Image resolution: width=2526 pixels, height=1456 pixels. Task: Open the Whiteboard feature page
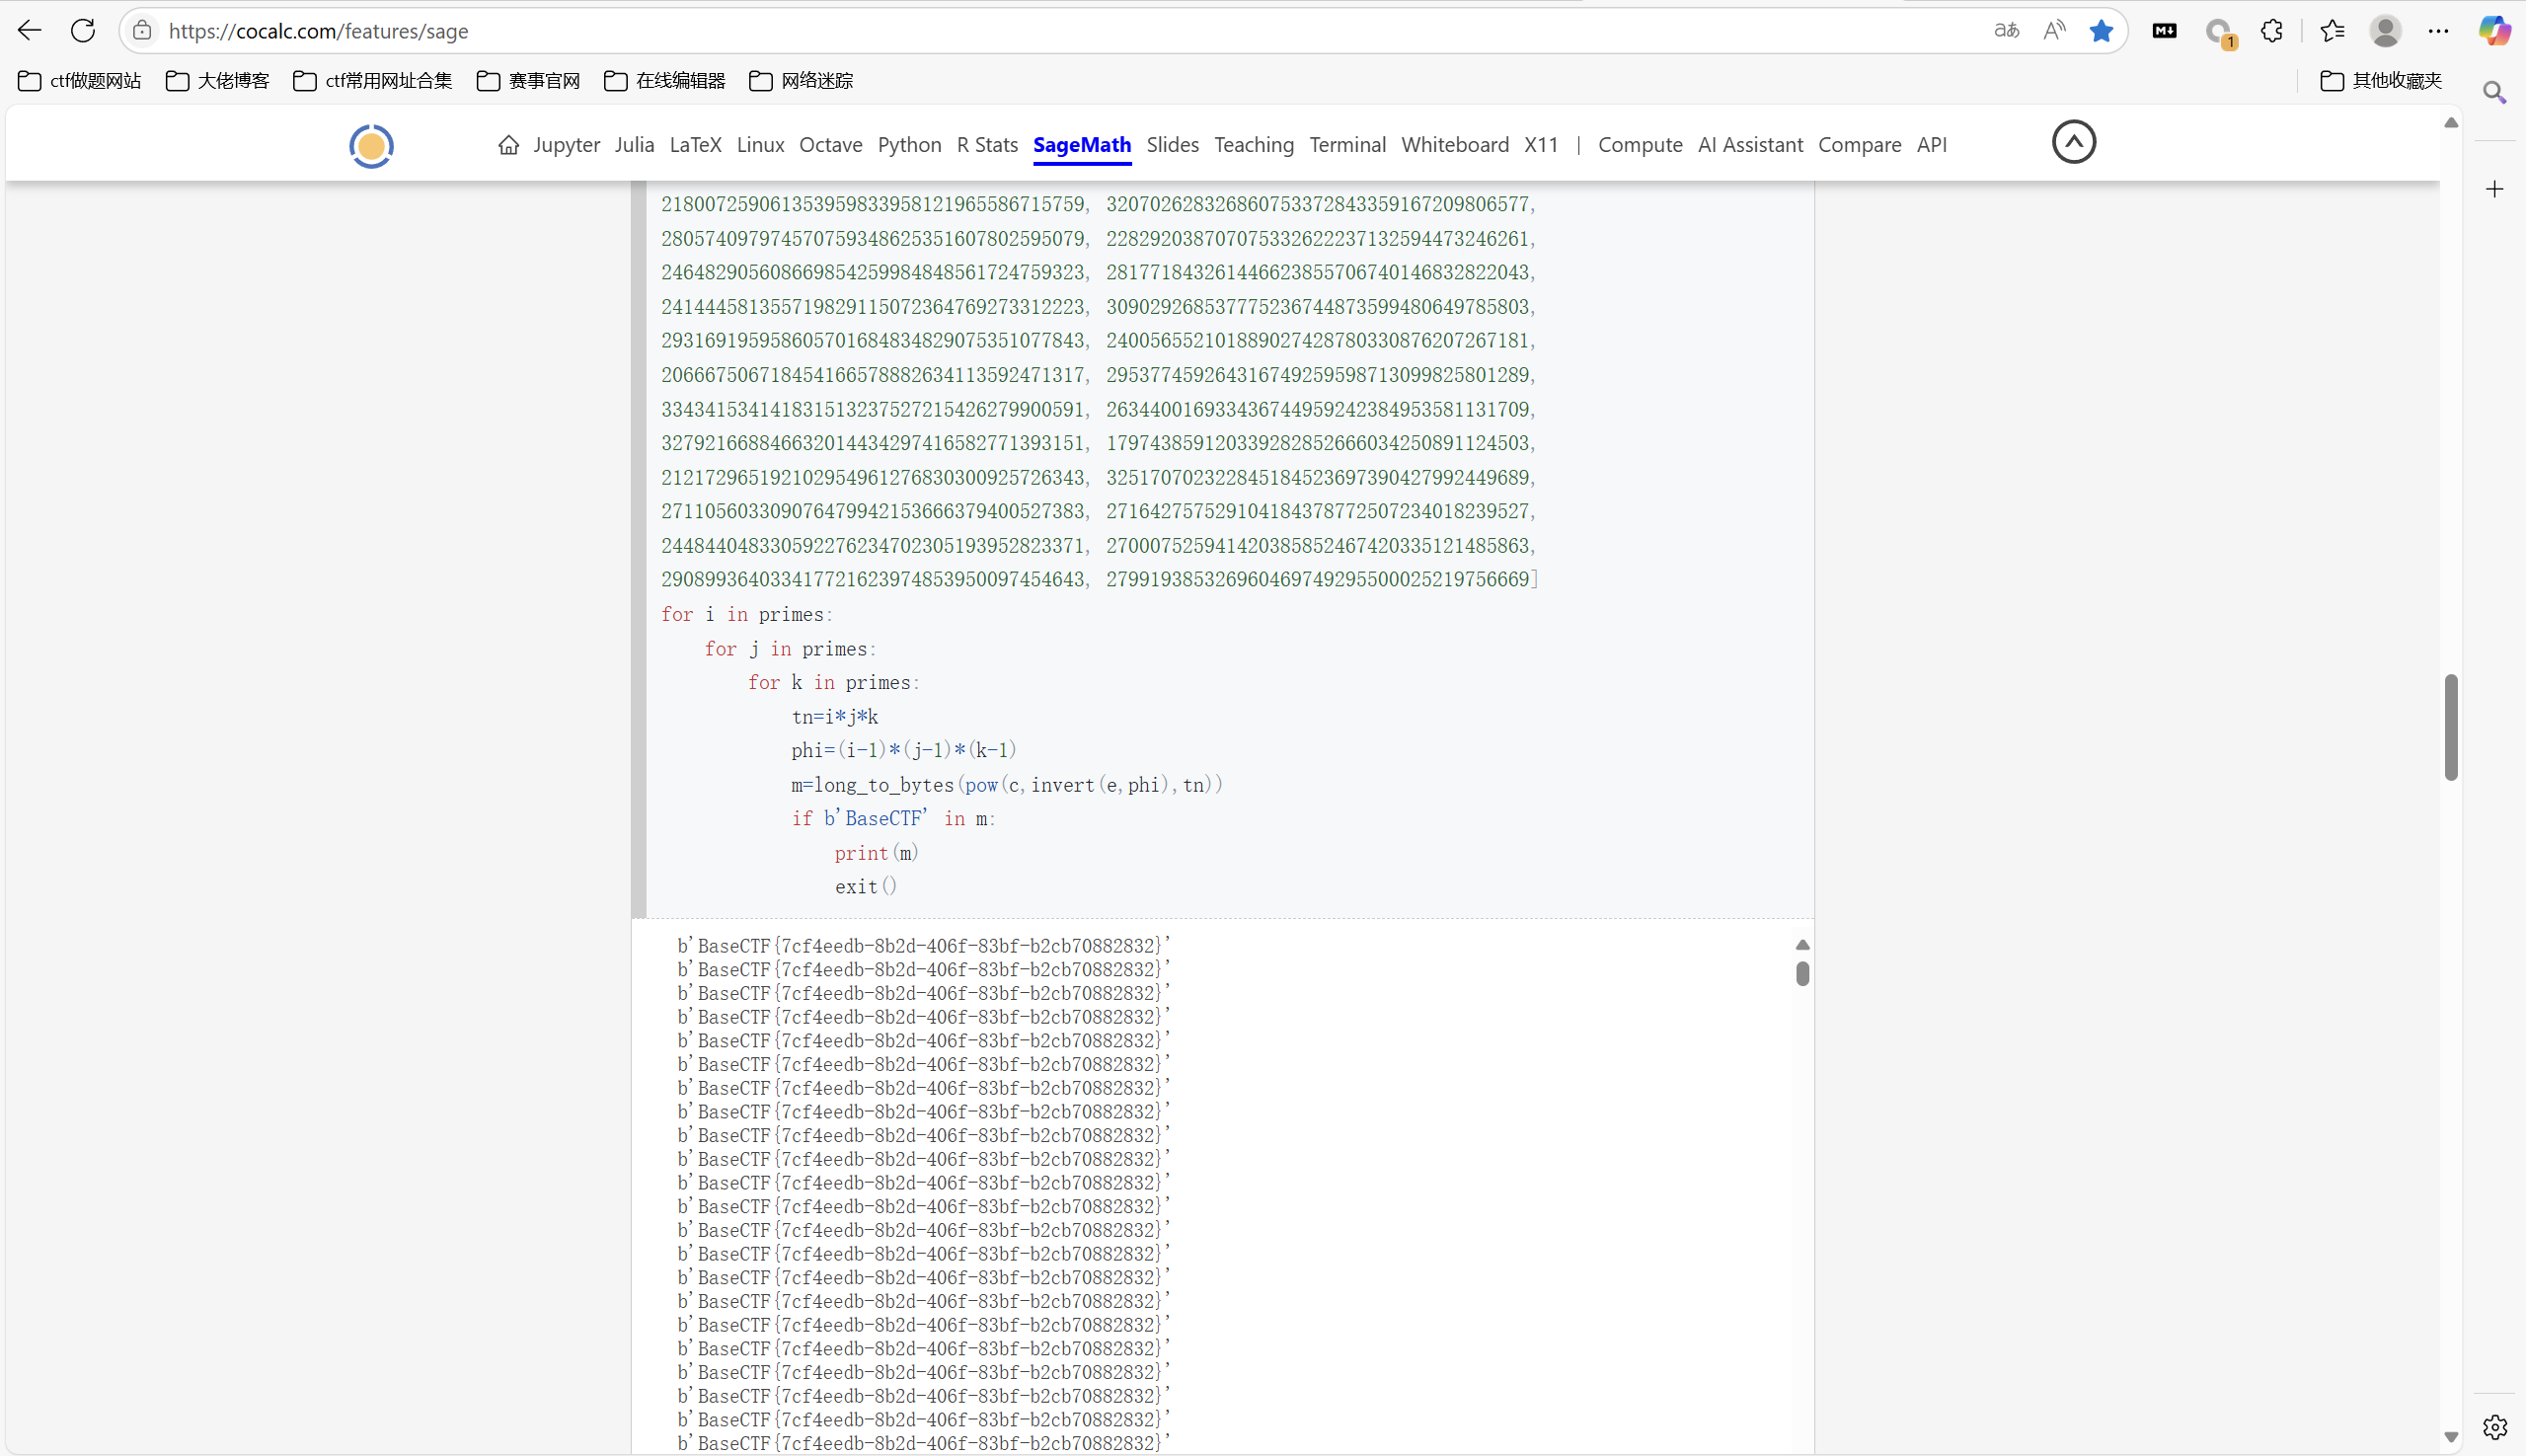tap(1455, 145)
